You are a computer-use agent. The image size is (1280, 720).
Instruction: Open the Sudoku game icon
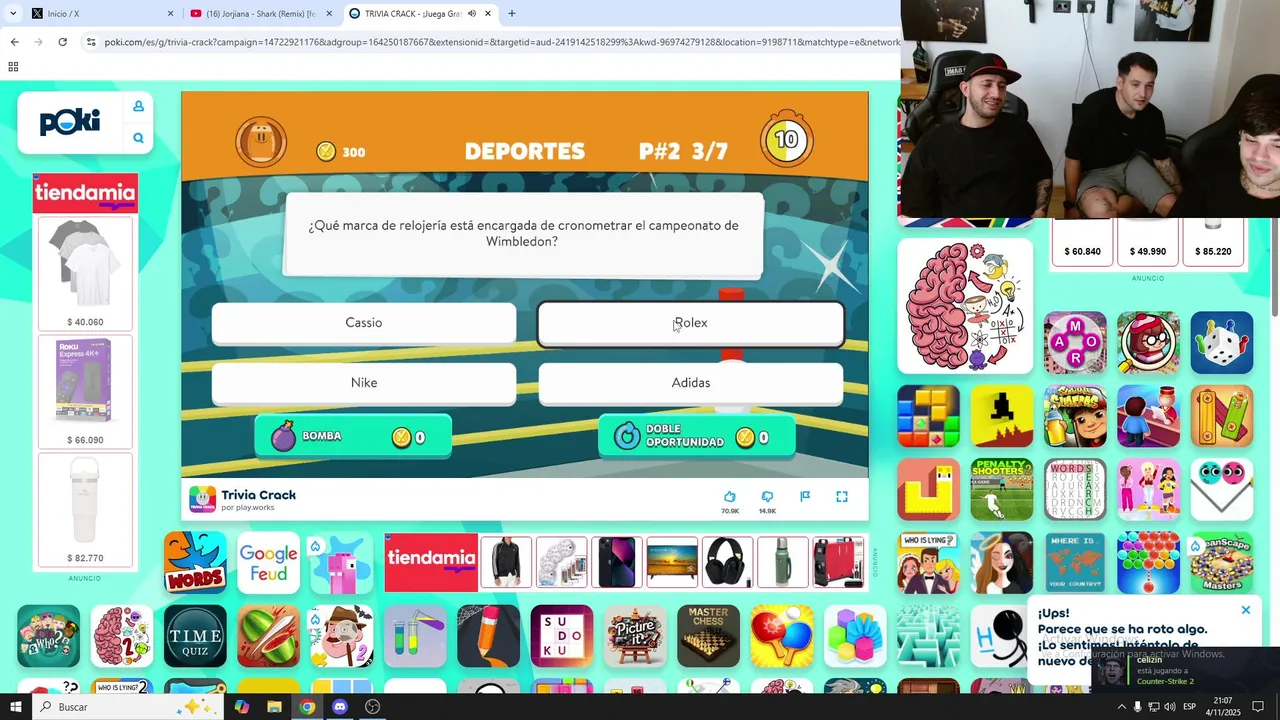pyautogui.click(x=562, y=636)
